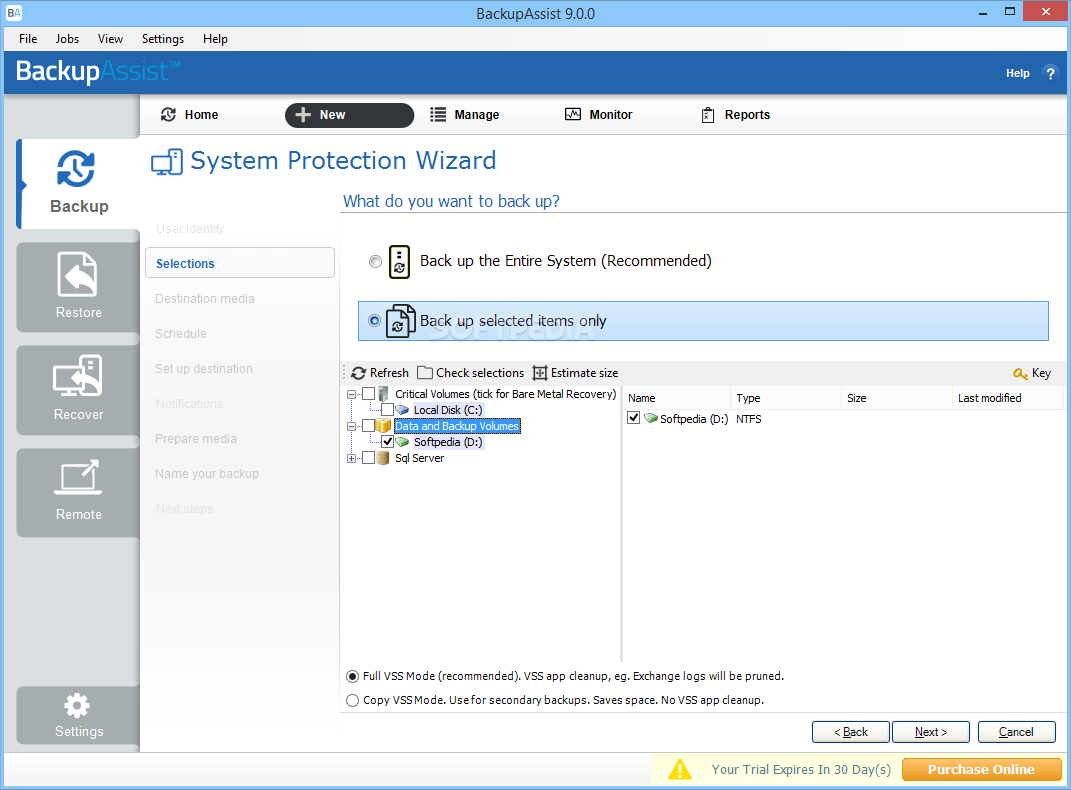The width and height of the screenshot is (1071, 790).
Task: Click the blue question mark Help icon
Action: click(x=1050, y=73)
